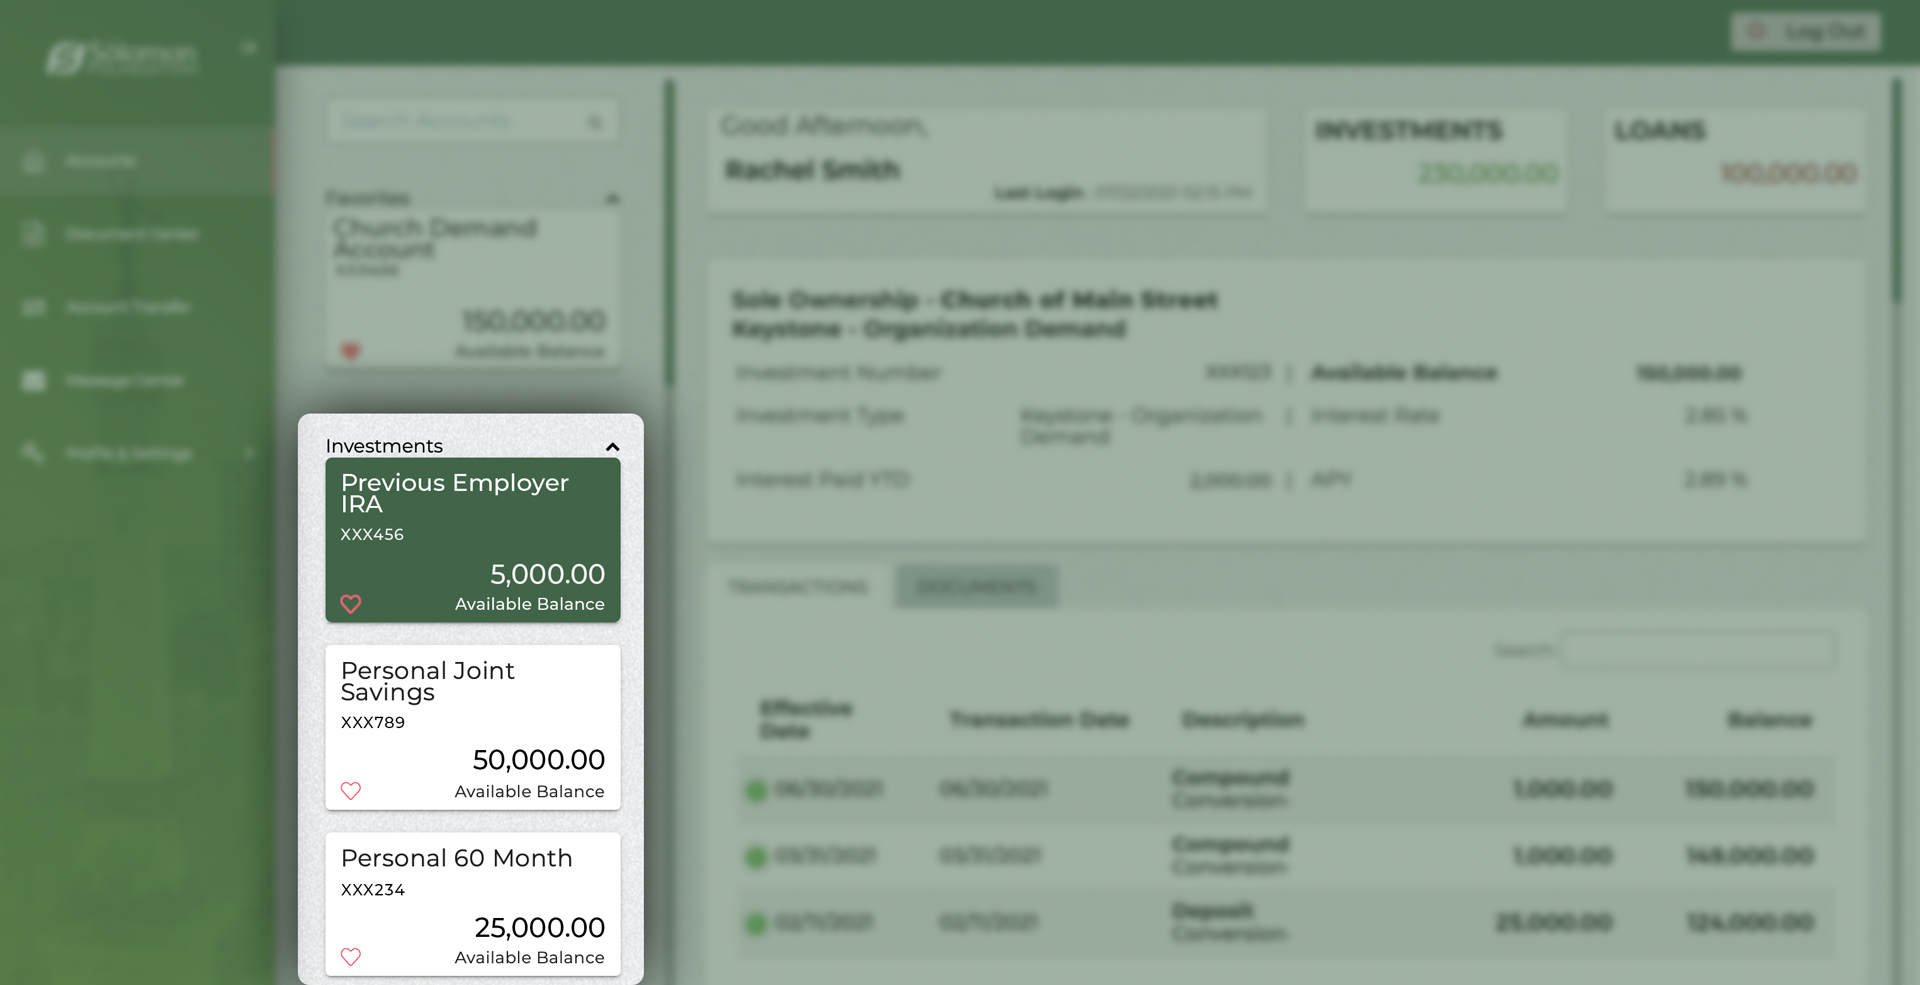This screenshot has height=985, width=1920.
Task: Click account number XXX234
Action: [373, 890]
